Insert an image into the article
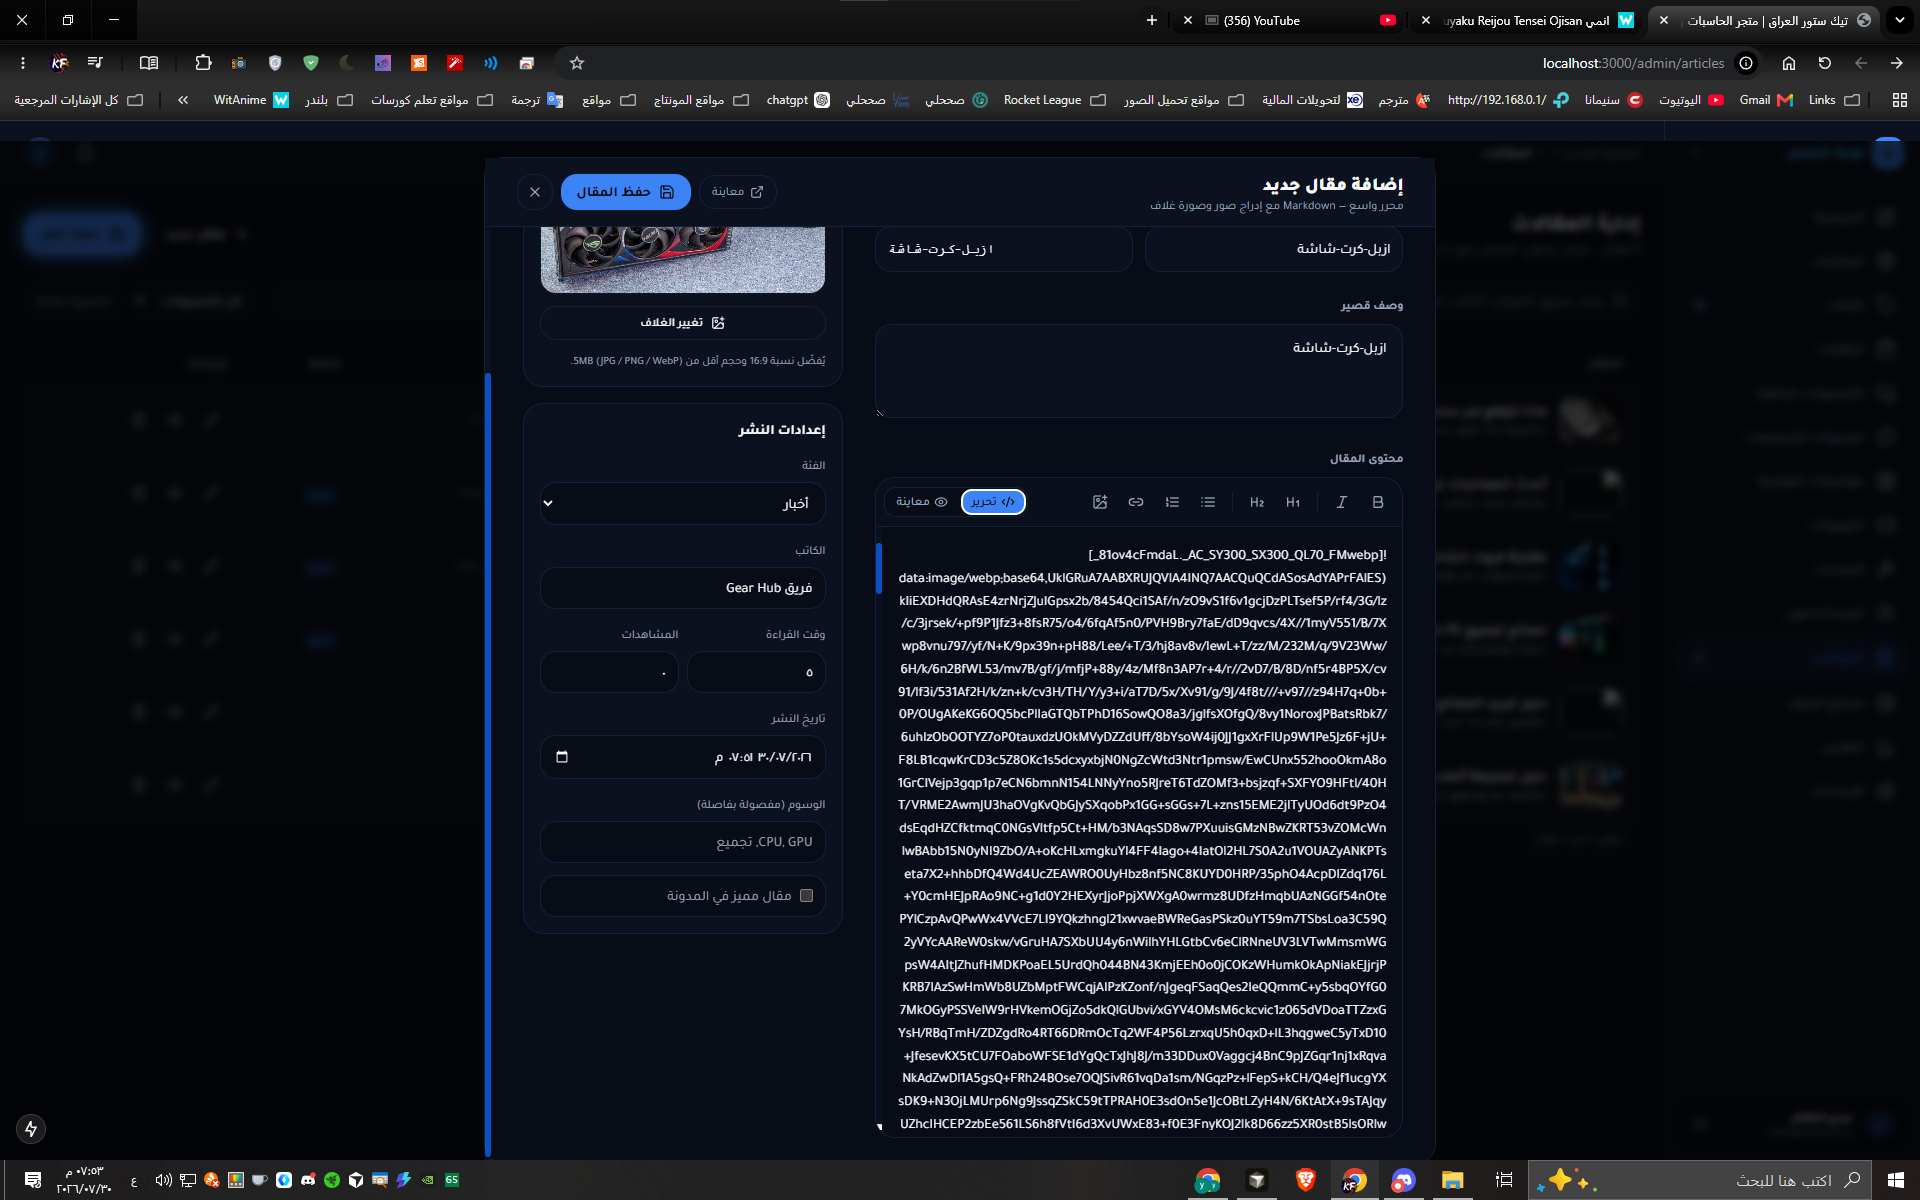This screenshot has width=1920, height=1200. tap(1100, 502)
